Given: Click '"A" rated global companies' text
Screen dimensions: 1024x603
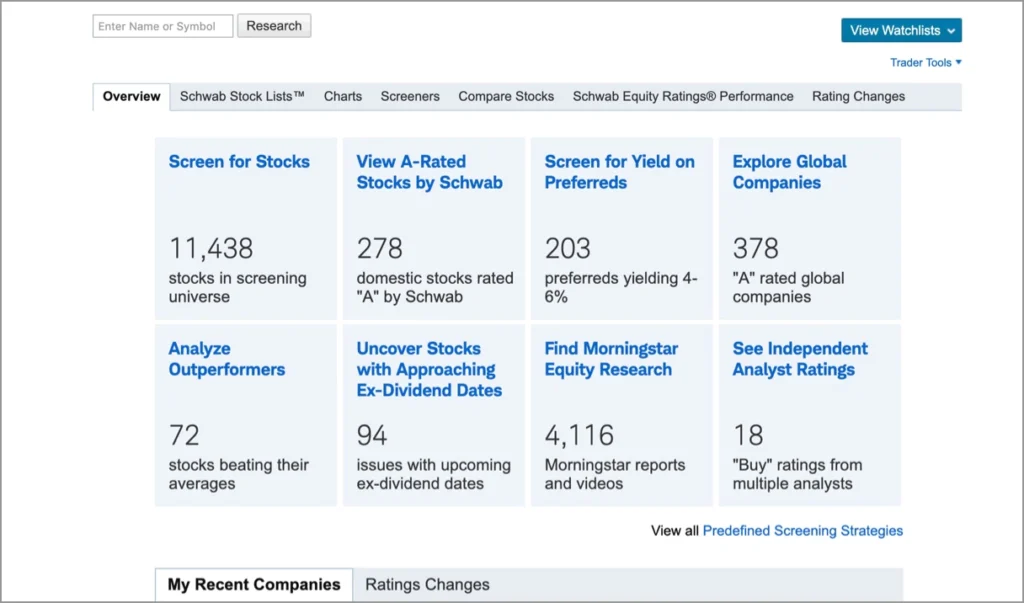Looking at the screenshot, I should 788,287.
